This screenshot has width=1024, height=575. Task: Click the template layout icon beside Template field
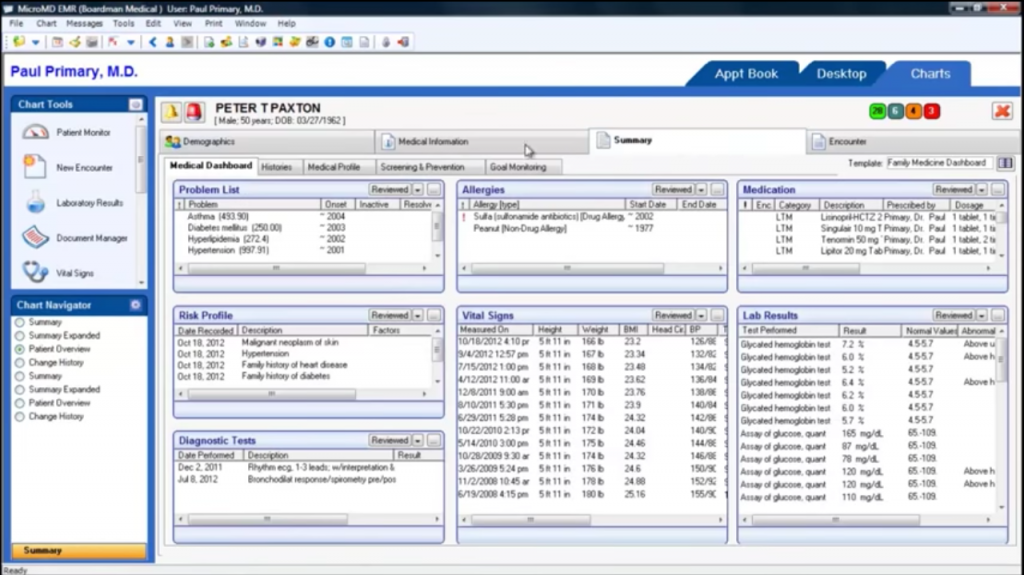click(1005, 163)
